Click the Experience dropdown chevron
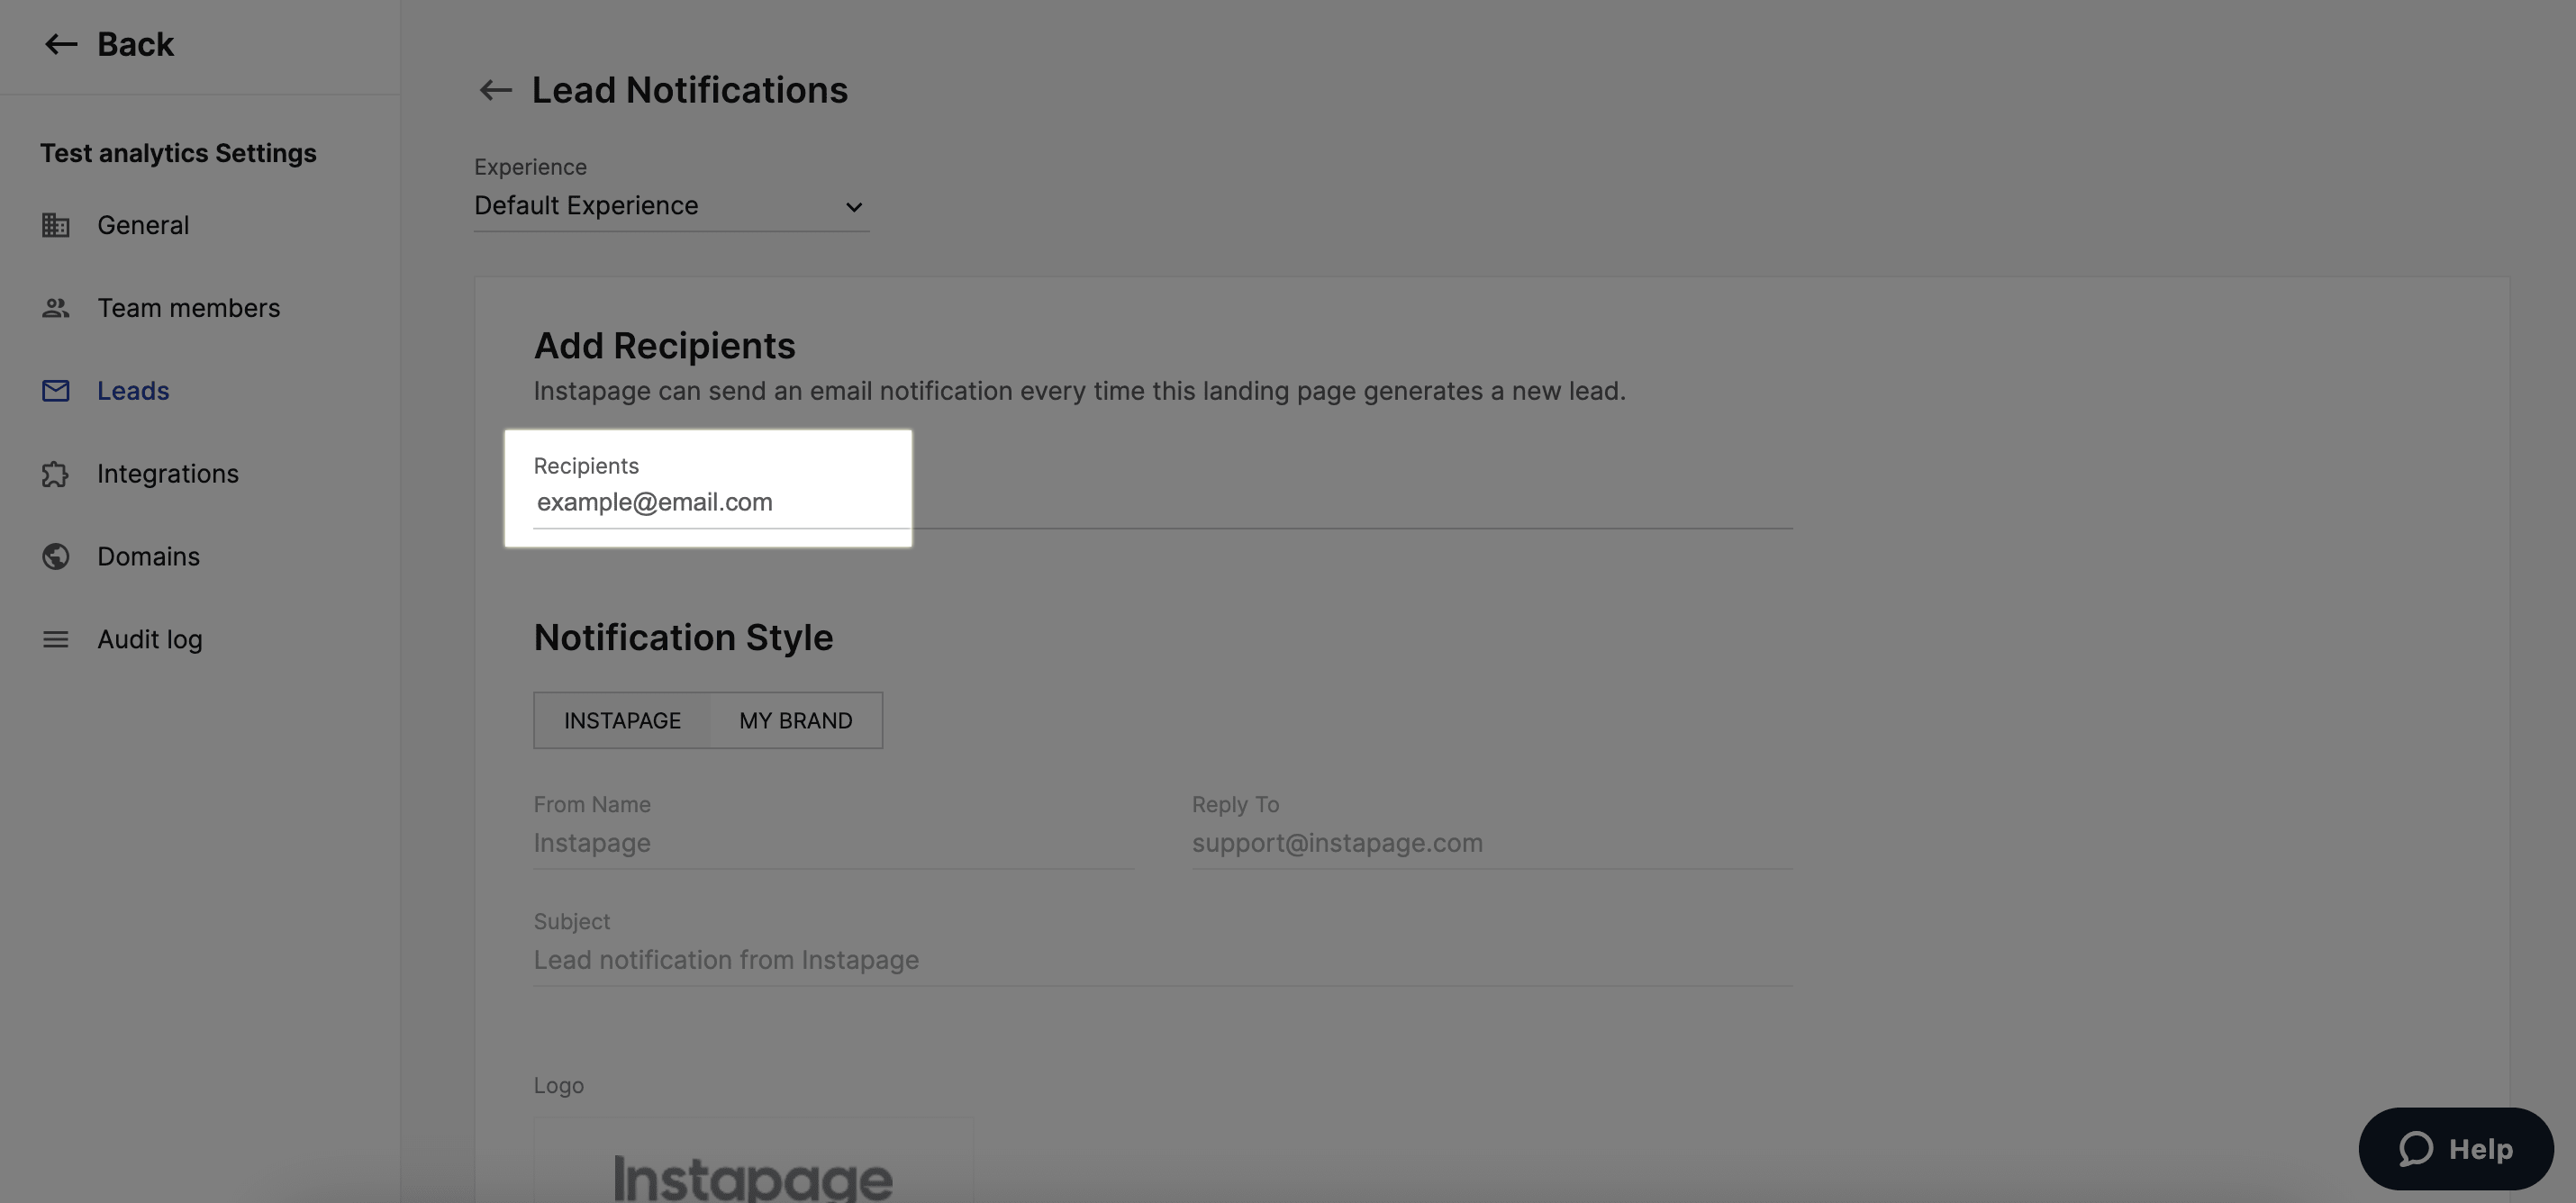This screenshot has width=2576, height=1203. 853,207
